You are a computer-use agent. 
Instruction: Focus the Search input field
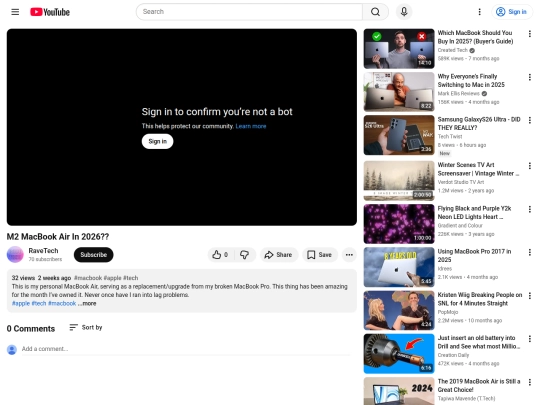(249, 12)
